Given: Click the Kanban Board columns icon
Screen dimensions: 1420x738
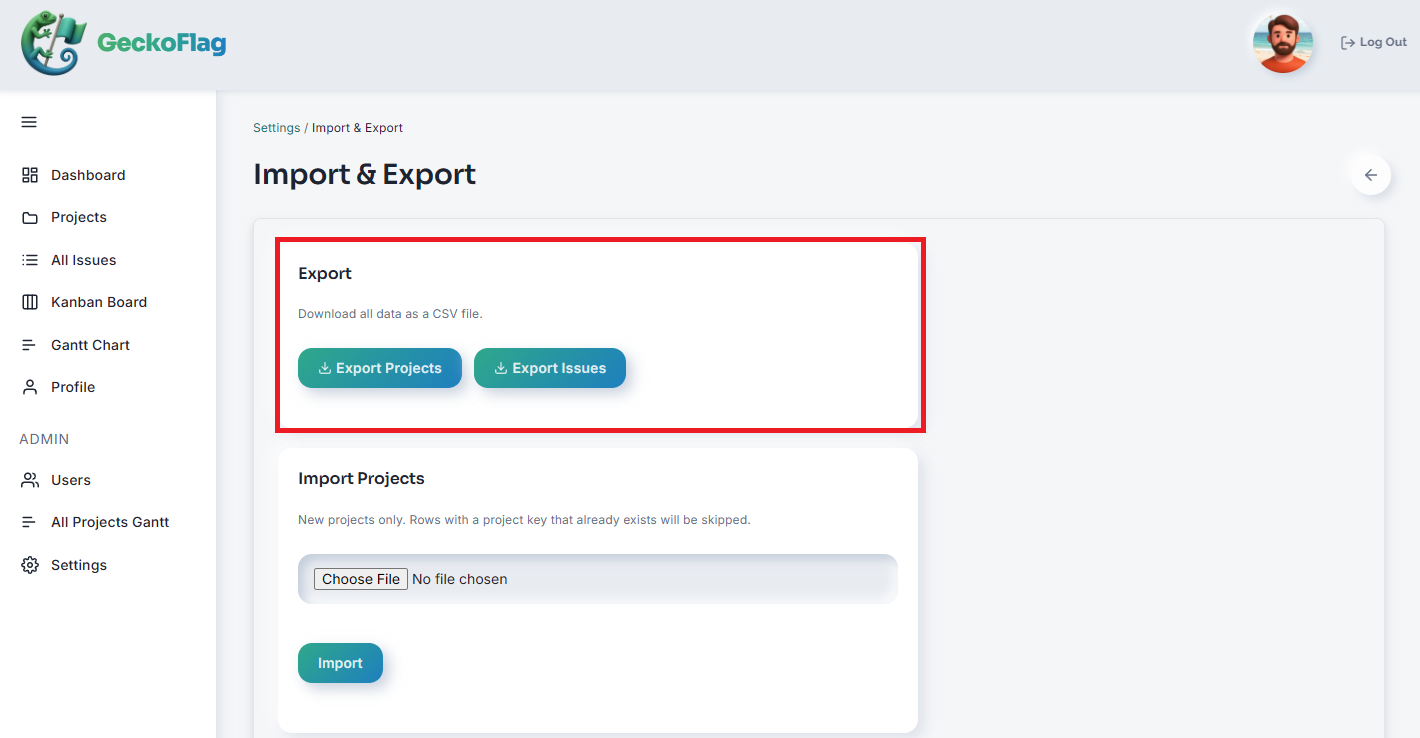Looking at the screenshot, I should coord(30,302).
